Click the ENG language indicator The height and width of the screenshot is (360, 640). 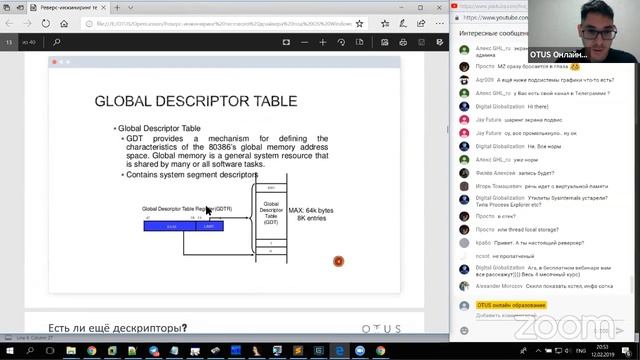tap(580, 351)
